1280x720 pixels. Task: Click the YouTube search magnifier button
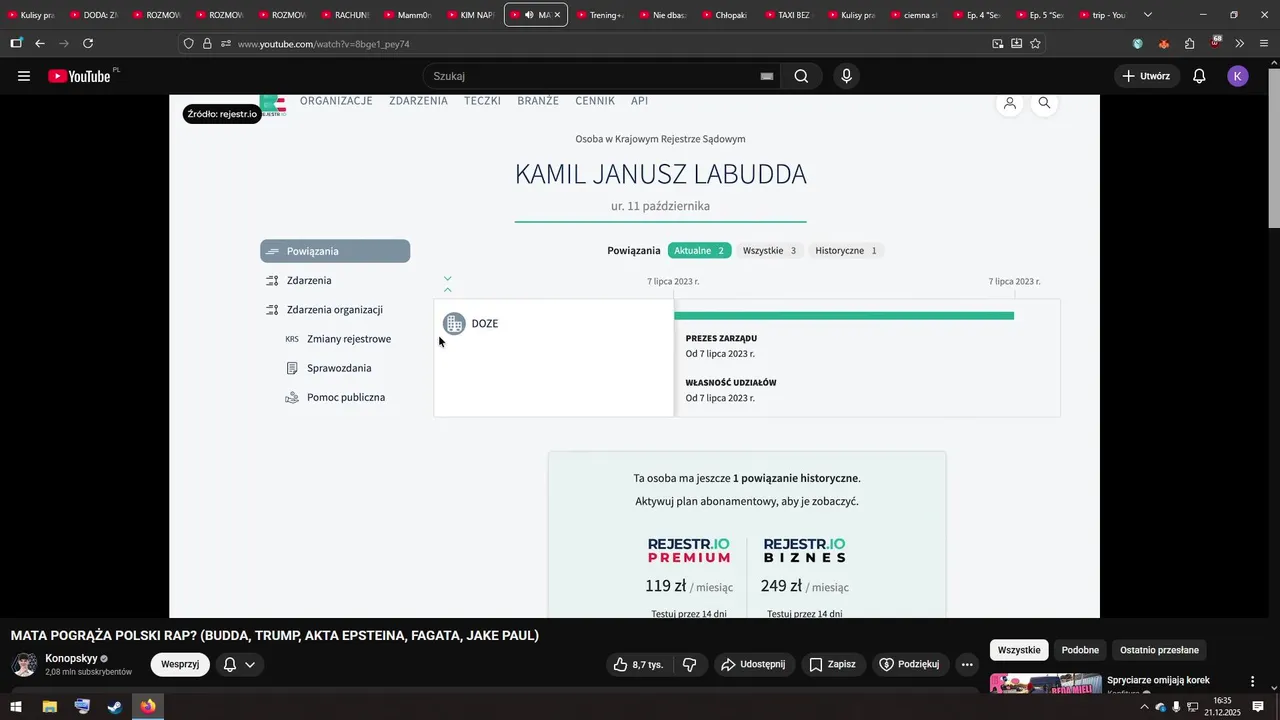pyautogui.click(x=801, y=76)
